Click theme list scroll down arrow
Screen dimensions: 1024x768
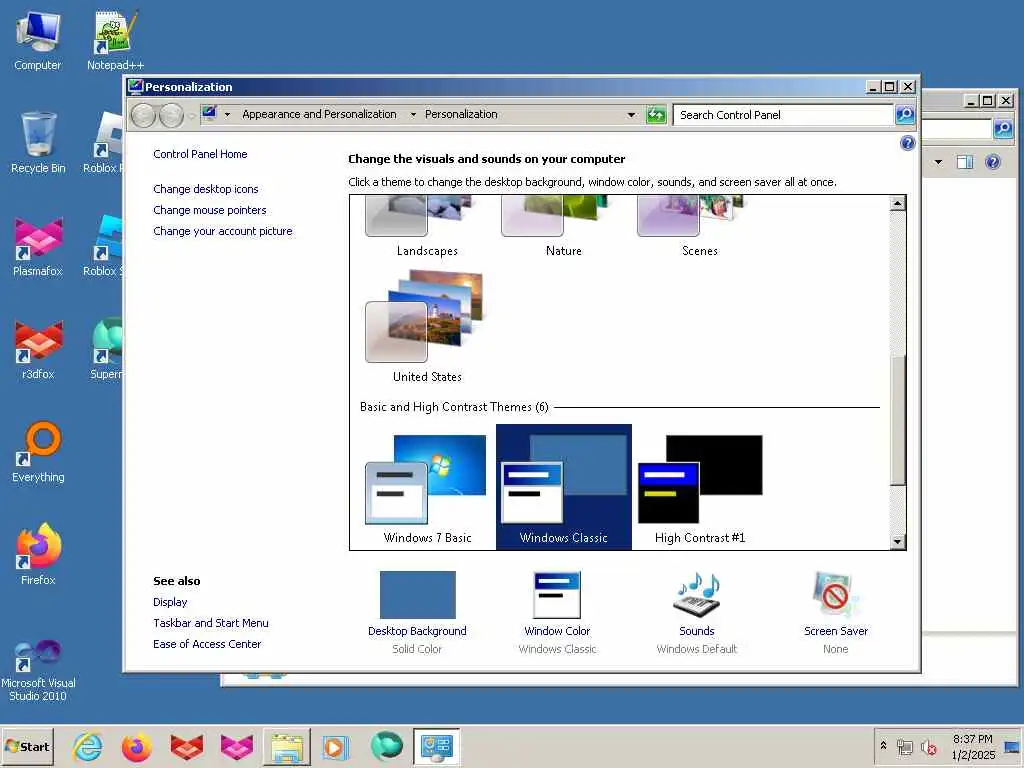pyautogui.click(x=897, y=541)
